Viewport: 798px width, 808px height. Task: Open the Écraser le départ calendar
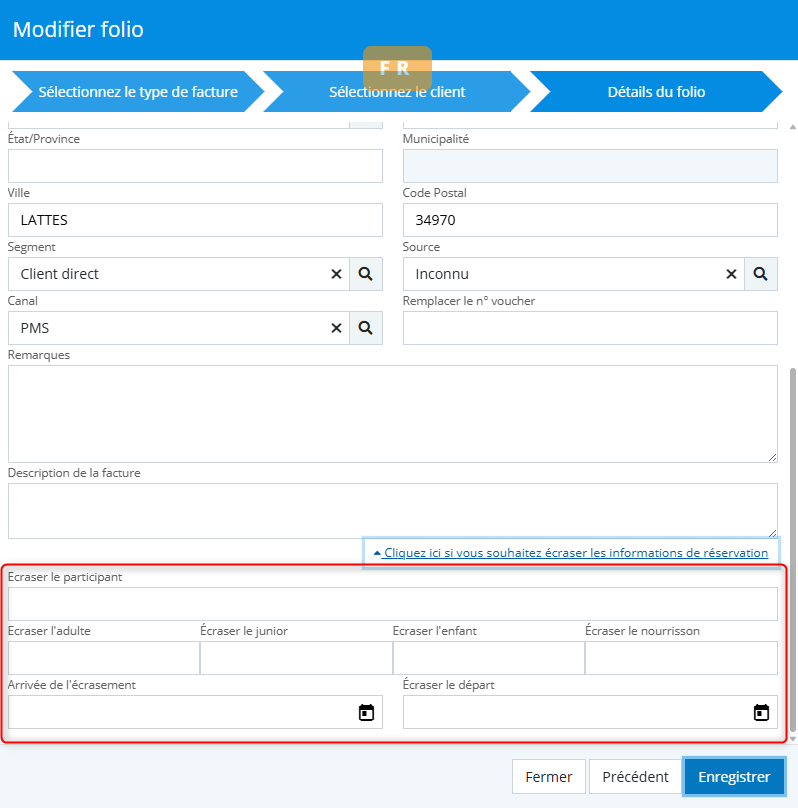[x=761, y=713]
